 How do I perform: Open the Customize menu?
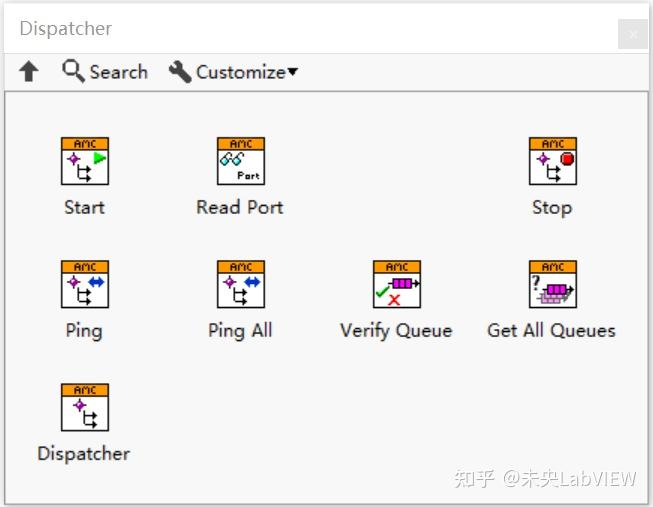(233, 72)
